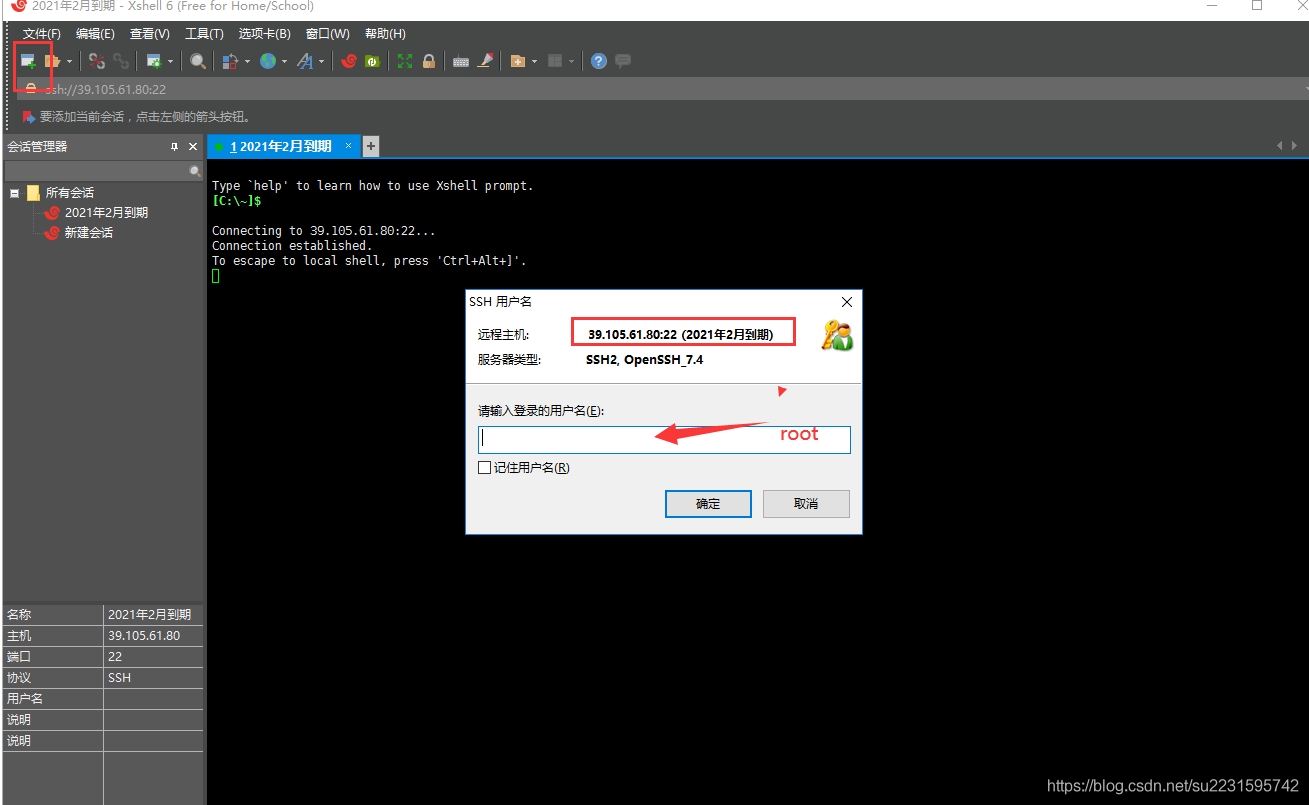Image resolution: width=1309 pixels, height=805 pixels.
Task: Click the new folder plus icon
Action: [x=518, y=61]
